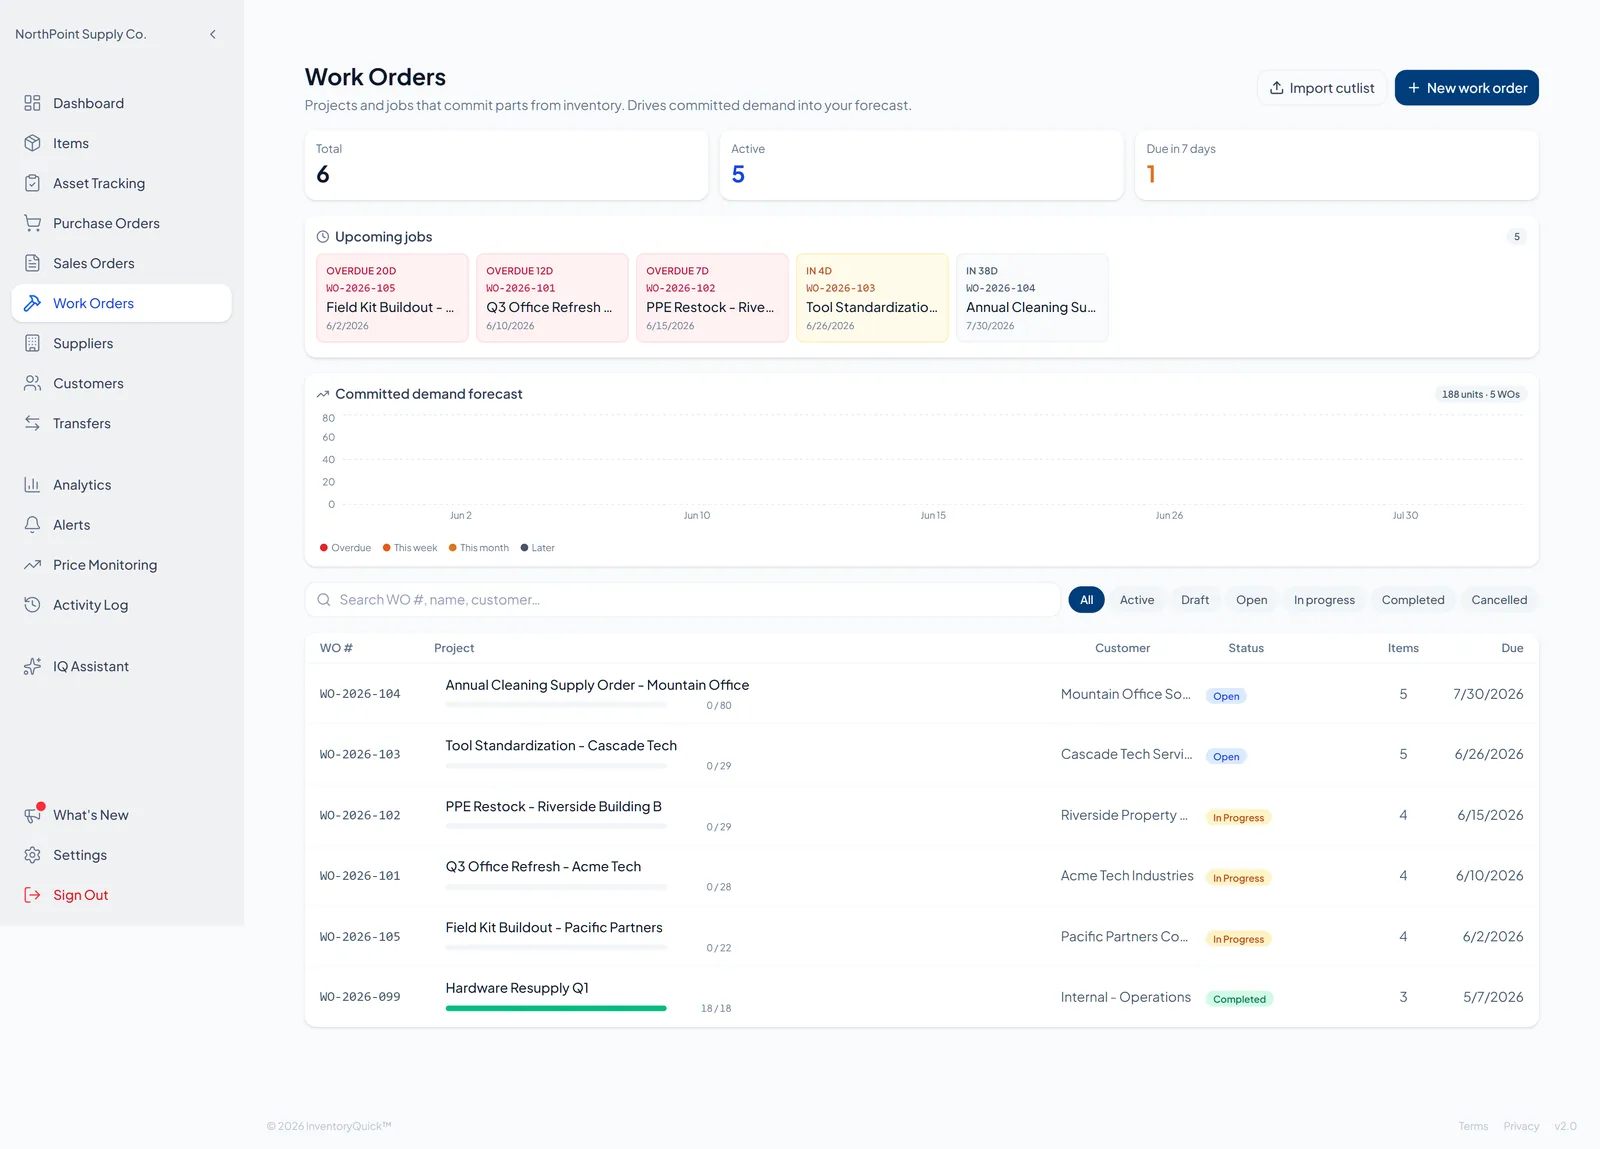Click the Upcoming jobs clock icon
Viewport: 1600px width, 1149px height.
[323, 237]
